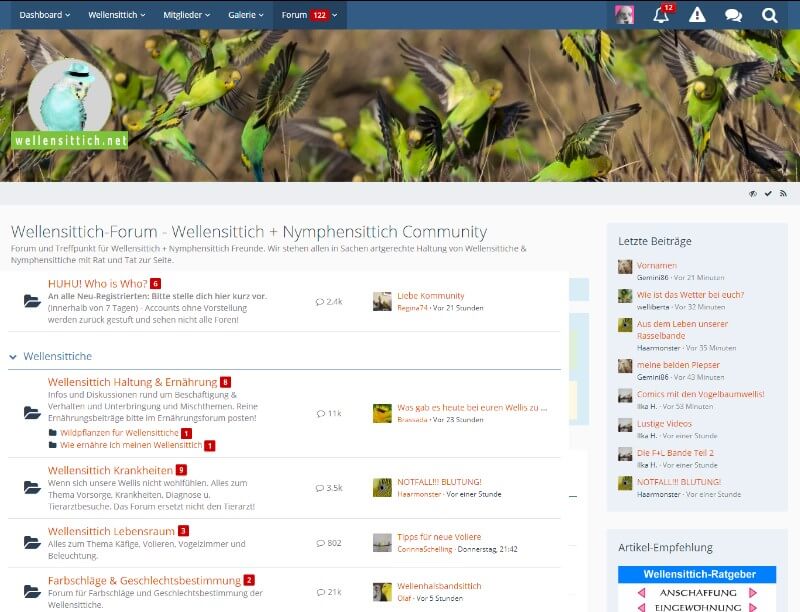This screenshot has height=612, width=800.
Task: Click the red 122 badge on Forum
Action: click(x=322, y=15)
